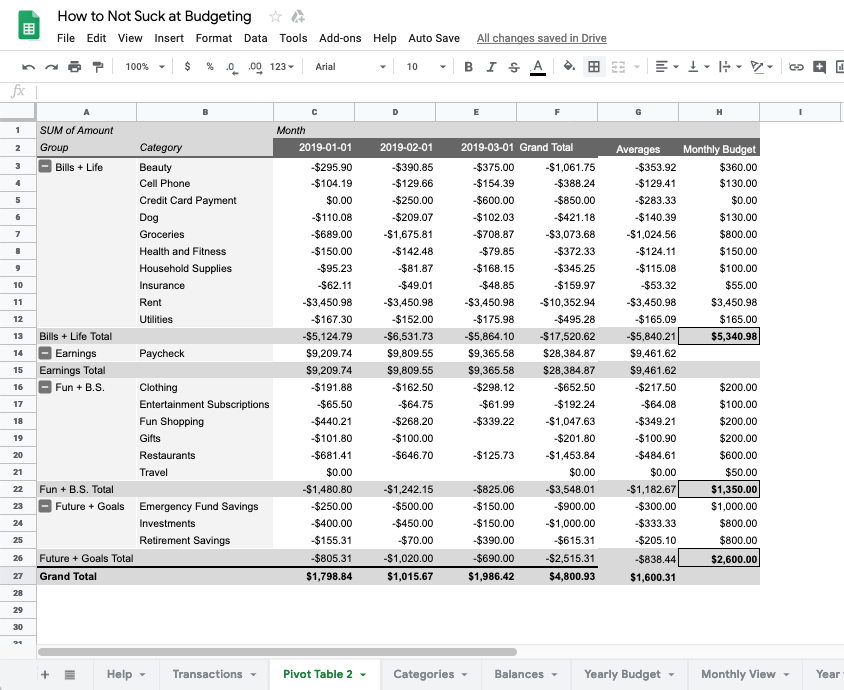Open text wrapping options
Viewport: 844px width, 690px height.
pyautogui.click(x=730, y=67)
